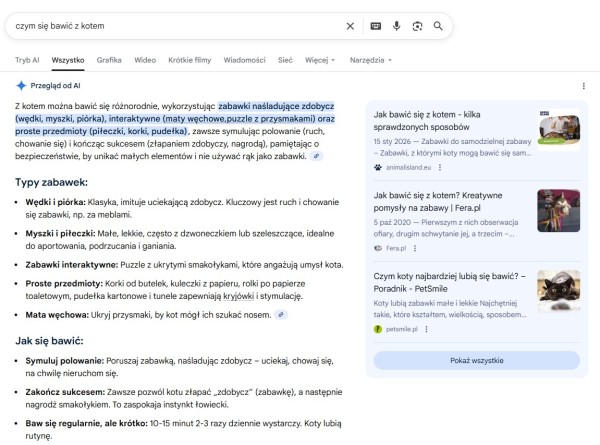
Task: Open the PetSmile 'Czym koty najbardziej lubią' result
Action: [450, 282]
